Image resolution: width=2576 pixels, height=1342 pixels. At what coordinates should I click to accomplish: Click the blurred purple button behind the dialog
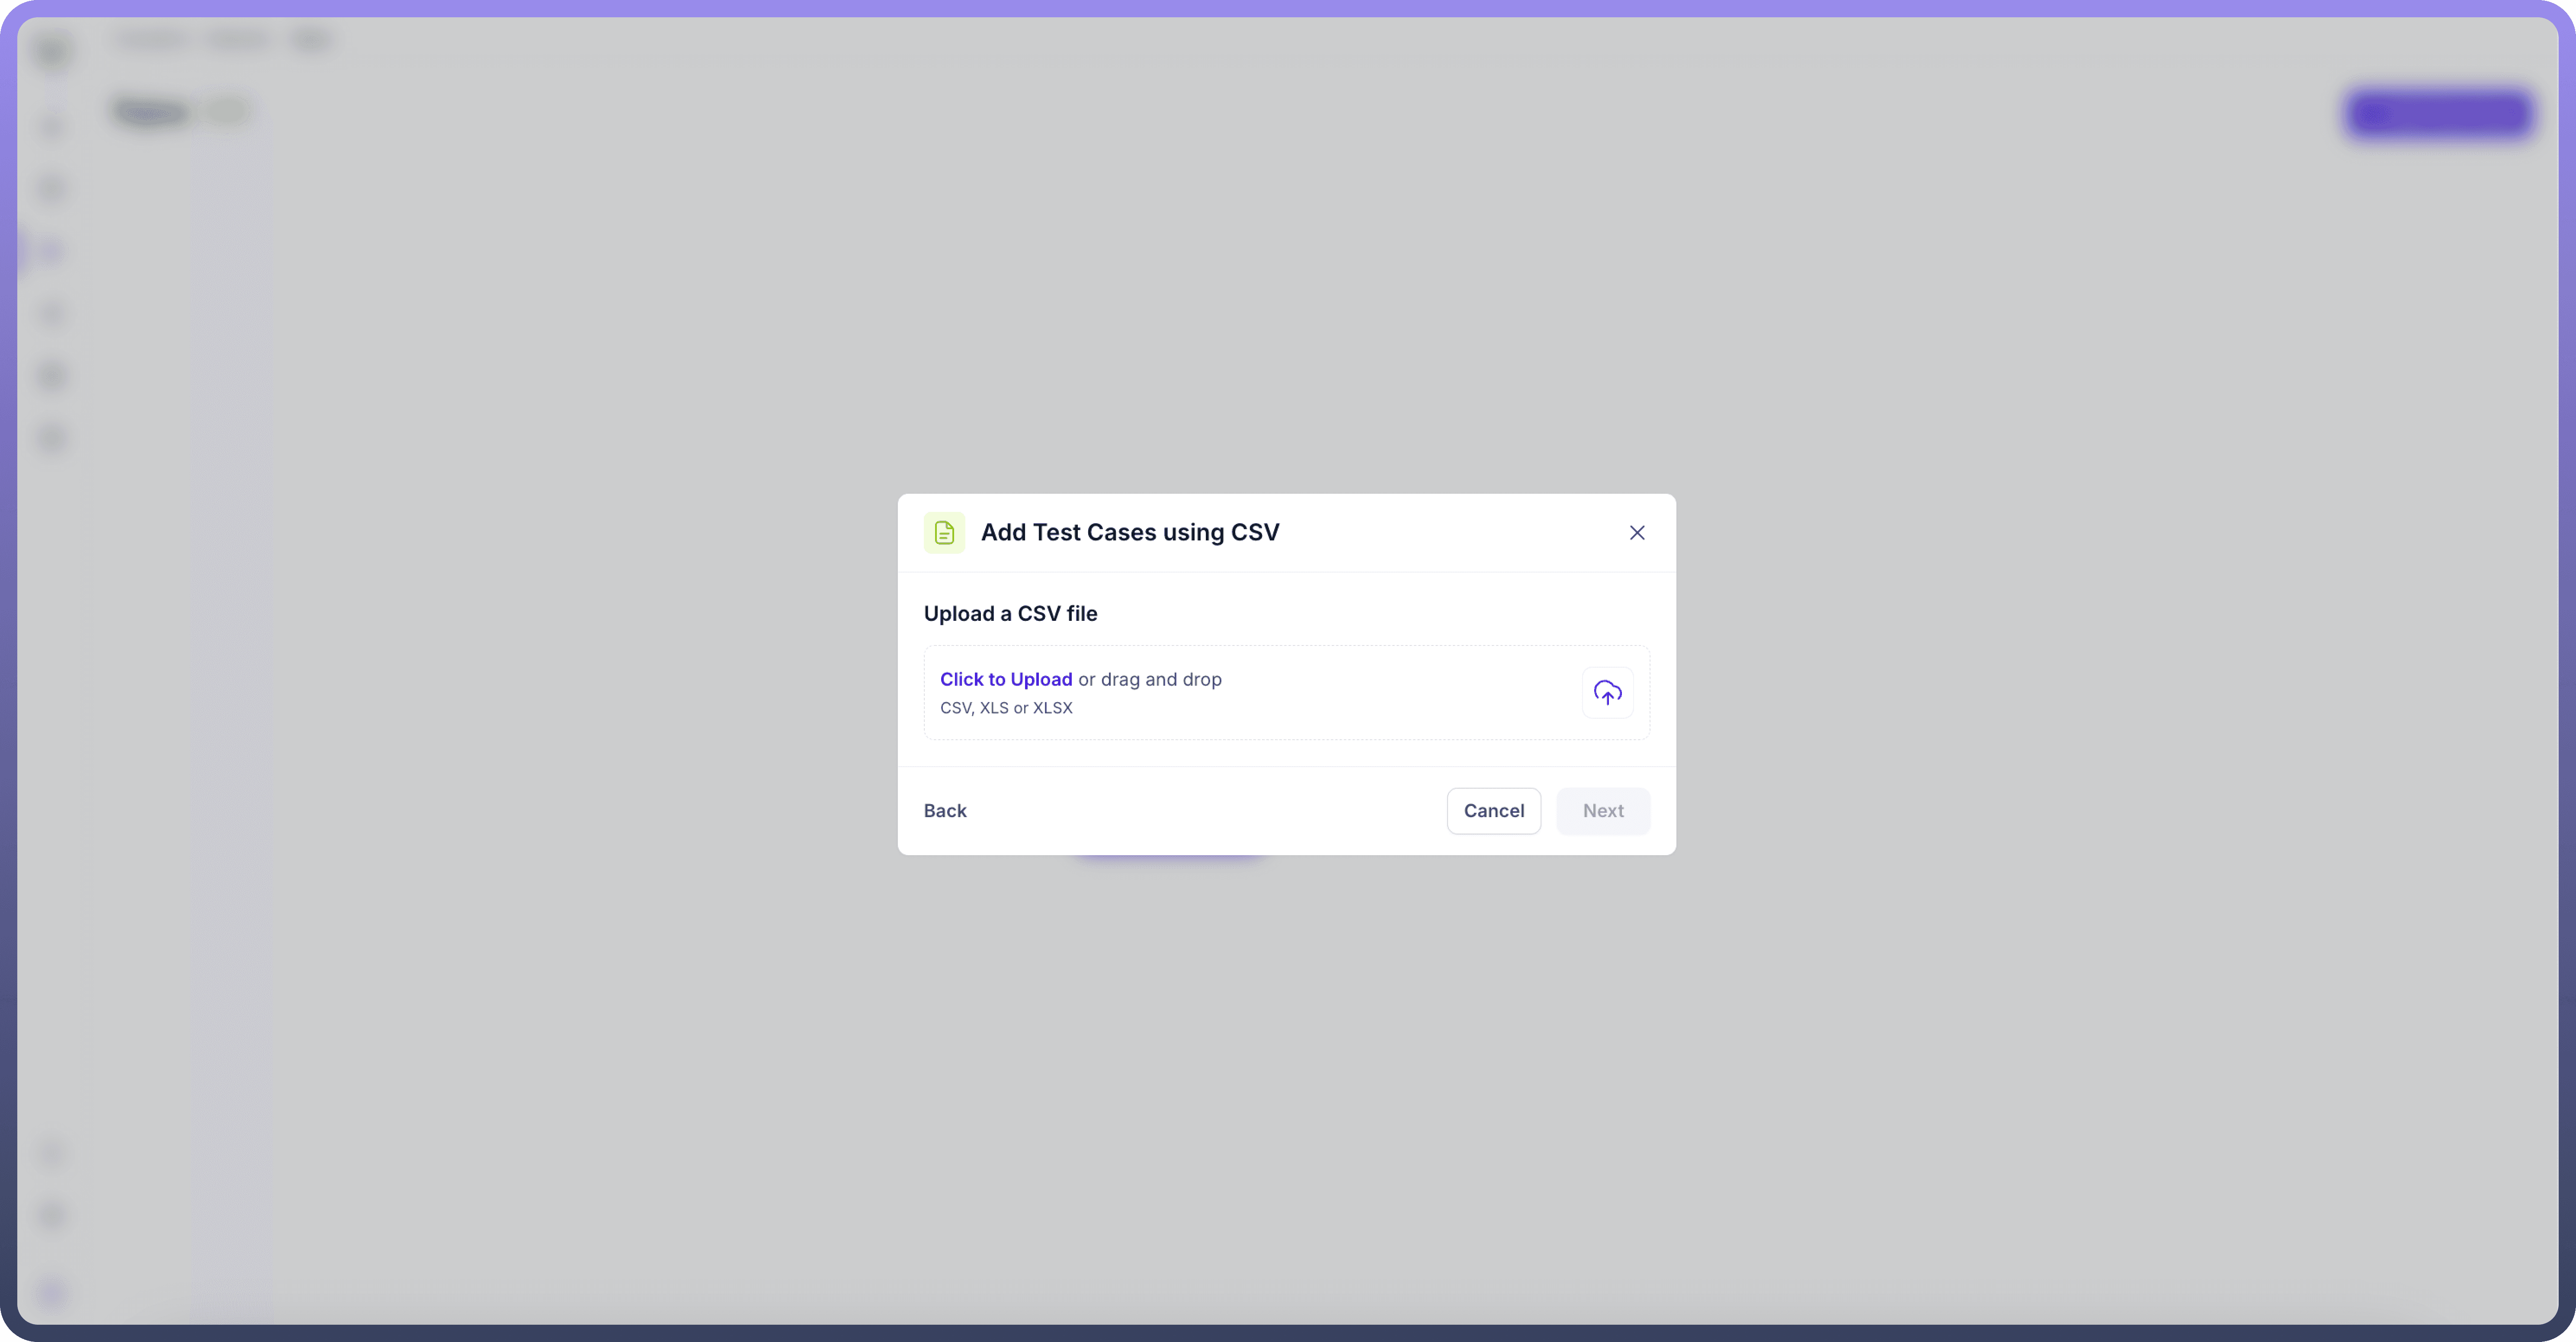coord(2438,113)
